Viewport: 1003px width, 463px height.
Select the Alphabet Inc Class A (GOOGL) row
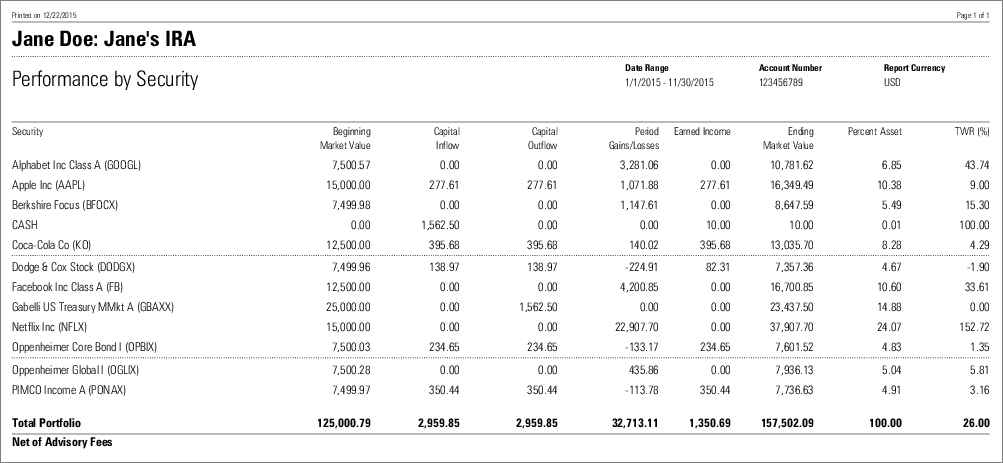(x=76, y=164)
